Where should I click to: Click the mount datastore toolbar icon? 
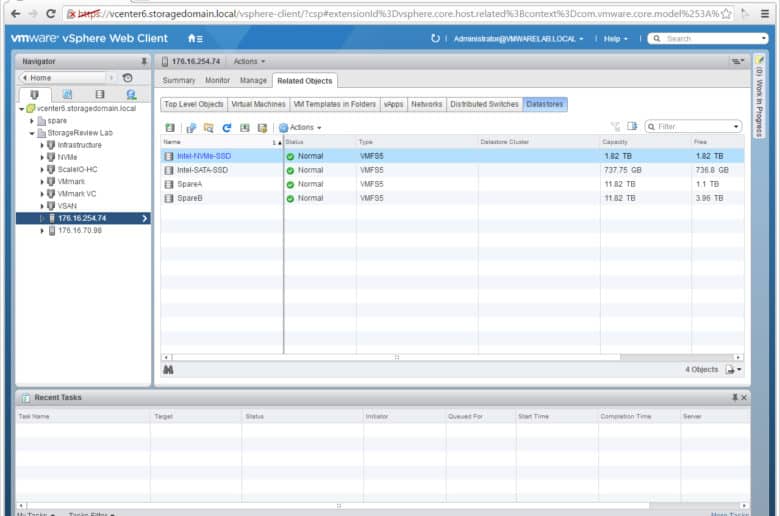point(245,127)
